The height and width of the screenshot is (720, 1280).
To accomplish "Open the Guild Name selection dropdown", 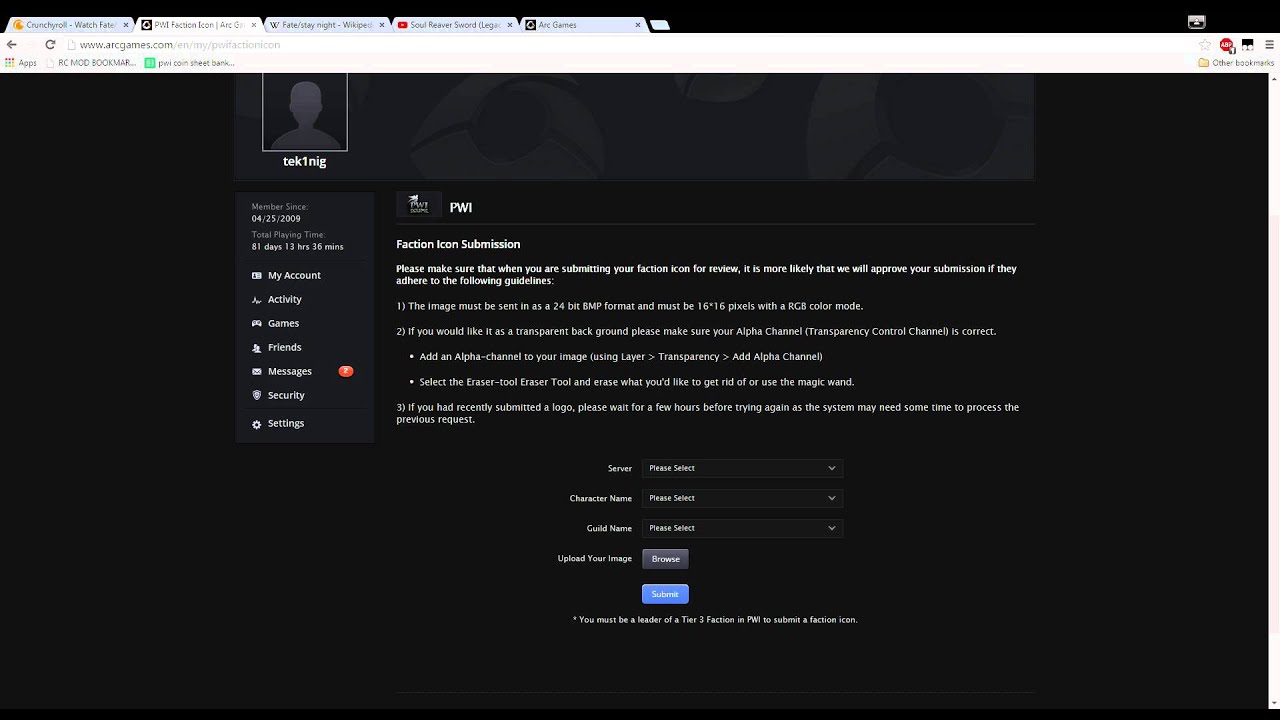I will point(742,527).
